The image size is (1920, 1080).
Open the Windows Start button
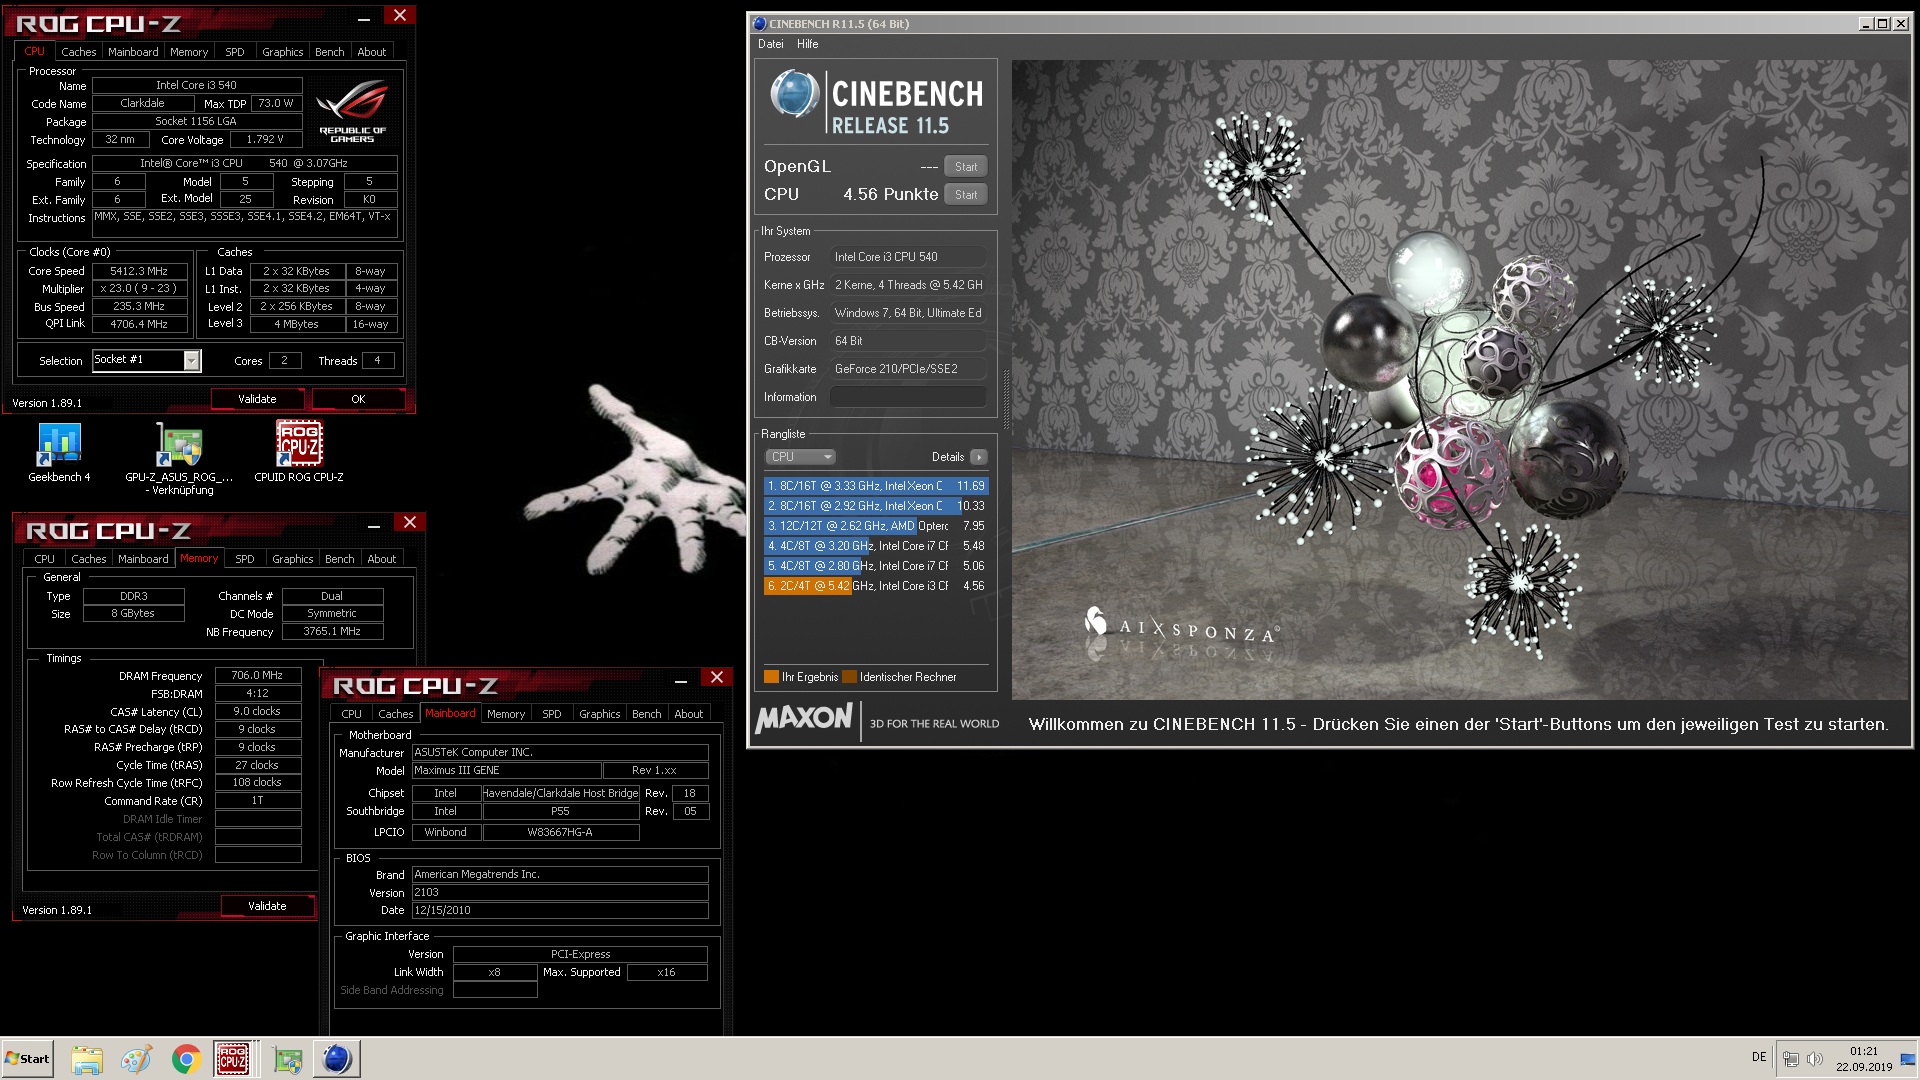27,1059
